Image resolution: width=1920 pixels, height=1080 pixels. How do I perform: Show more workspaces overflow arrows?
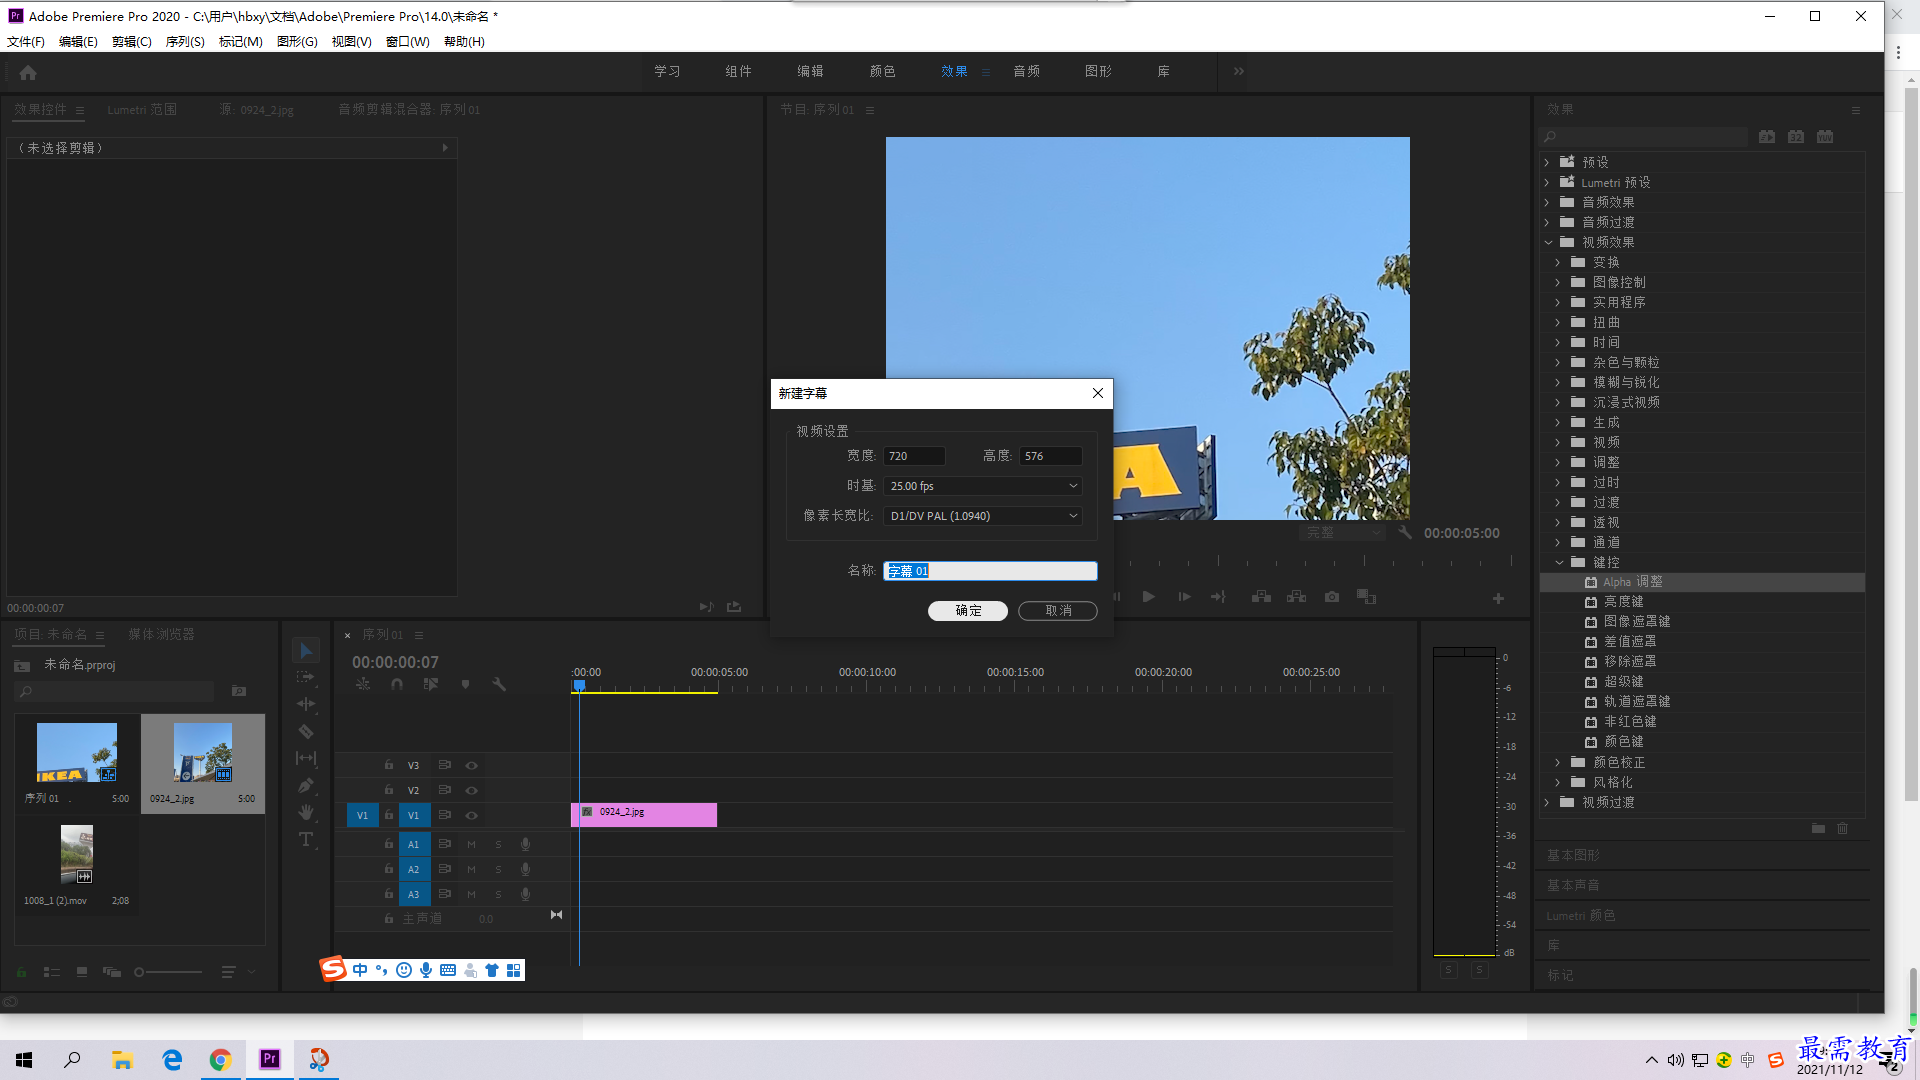1239,71
